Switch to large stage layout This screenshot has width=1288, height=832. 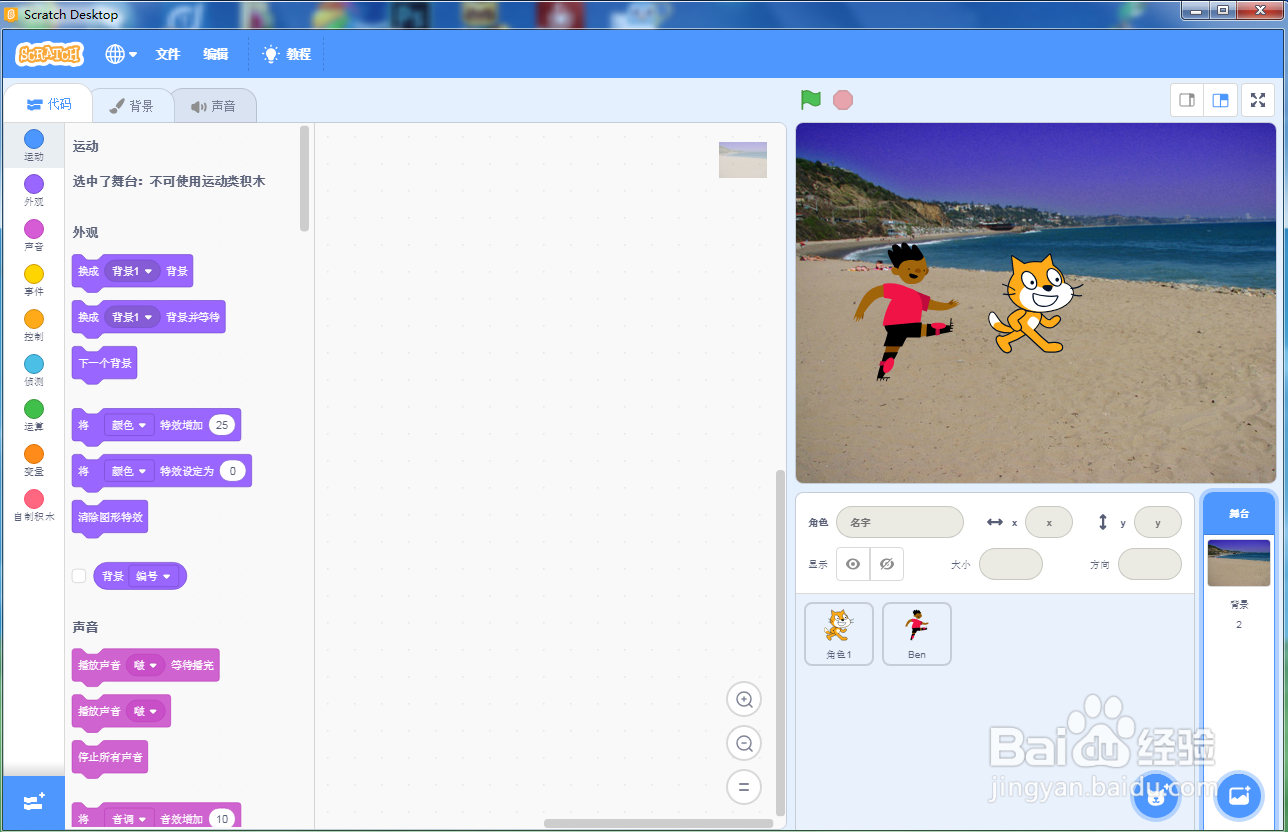click(x=1220, y=100)
